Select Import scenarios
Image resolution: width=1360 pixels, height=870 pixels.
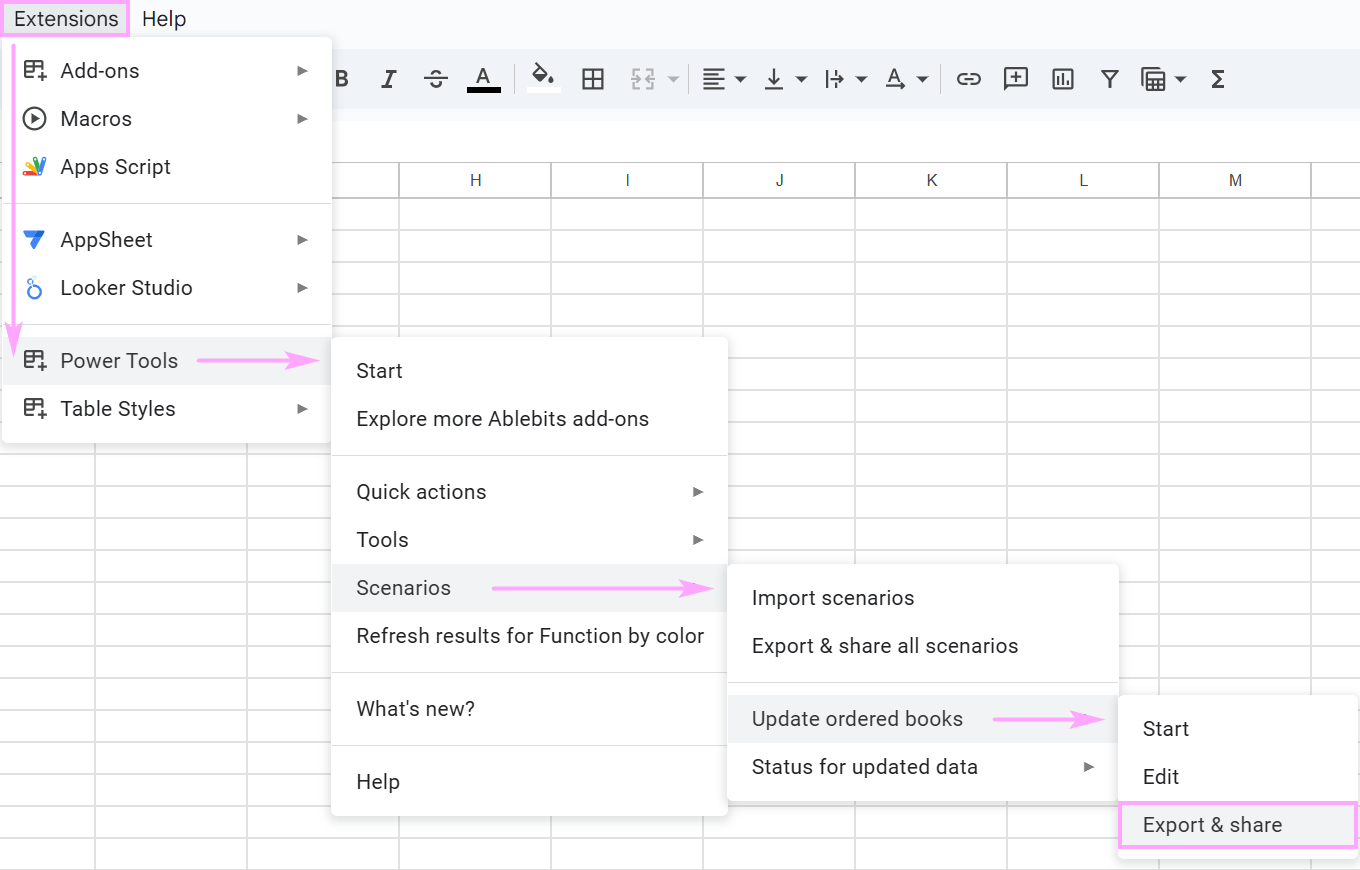(922, 598)
